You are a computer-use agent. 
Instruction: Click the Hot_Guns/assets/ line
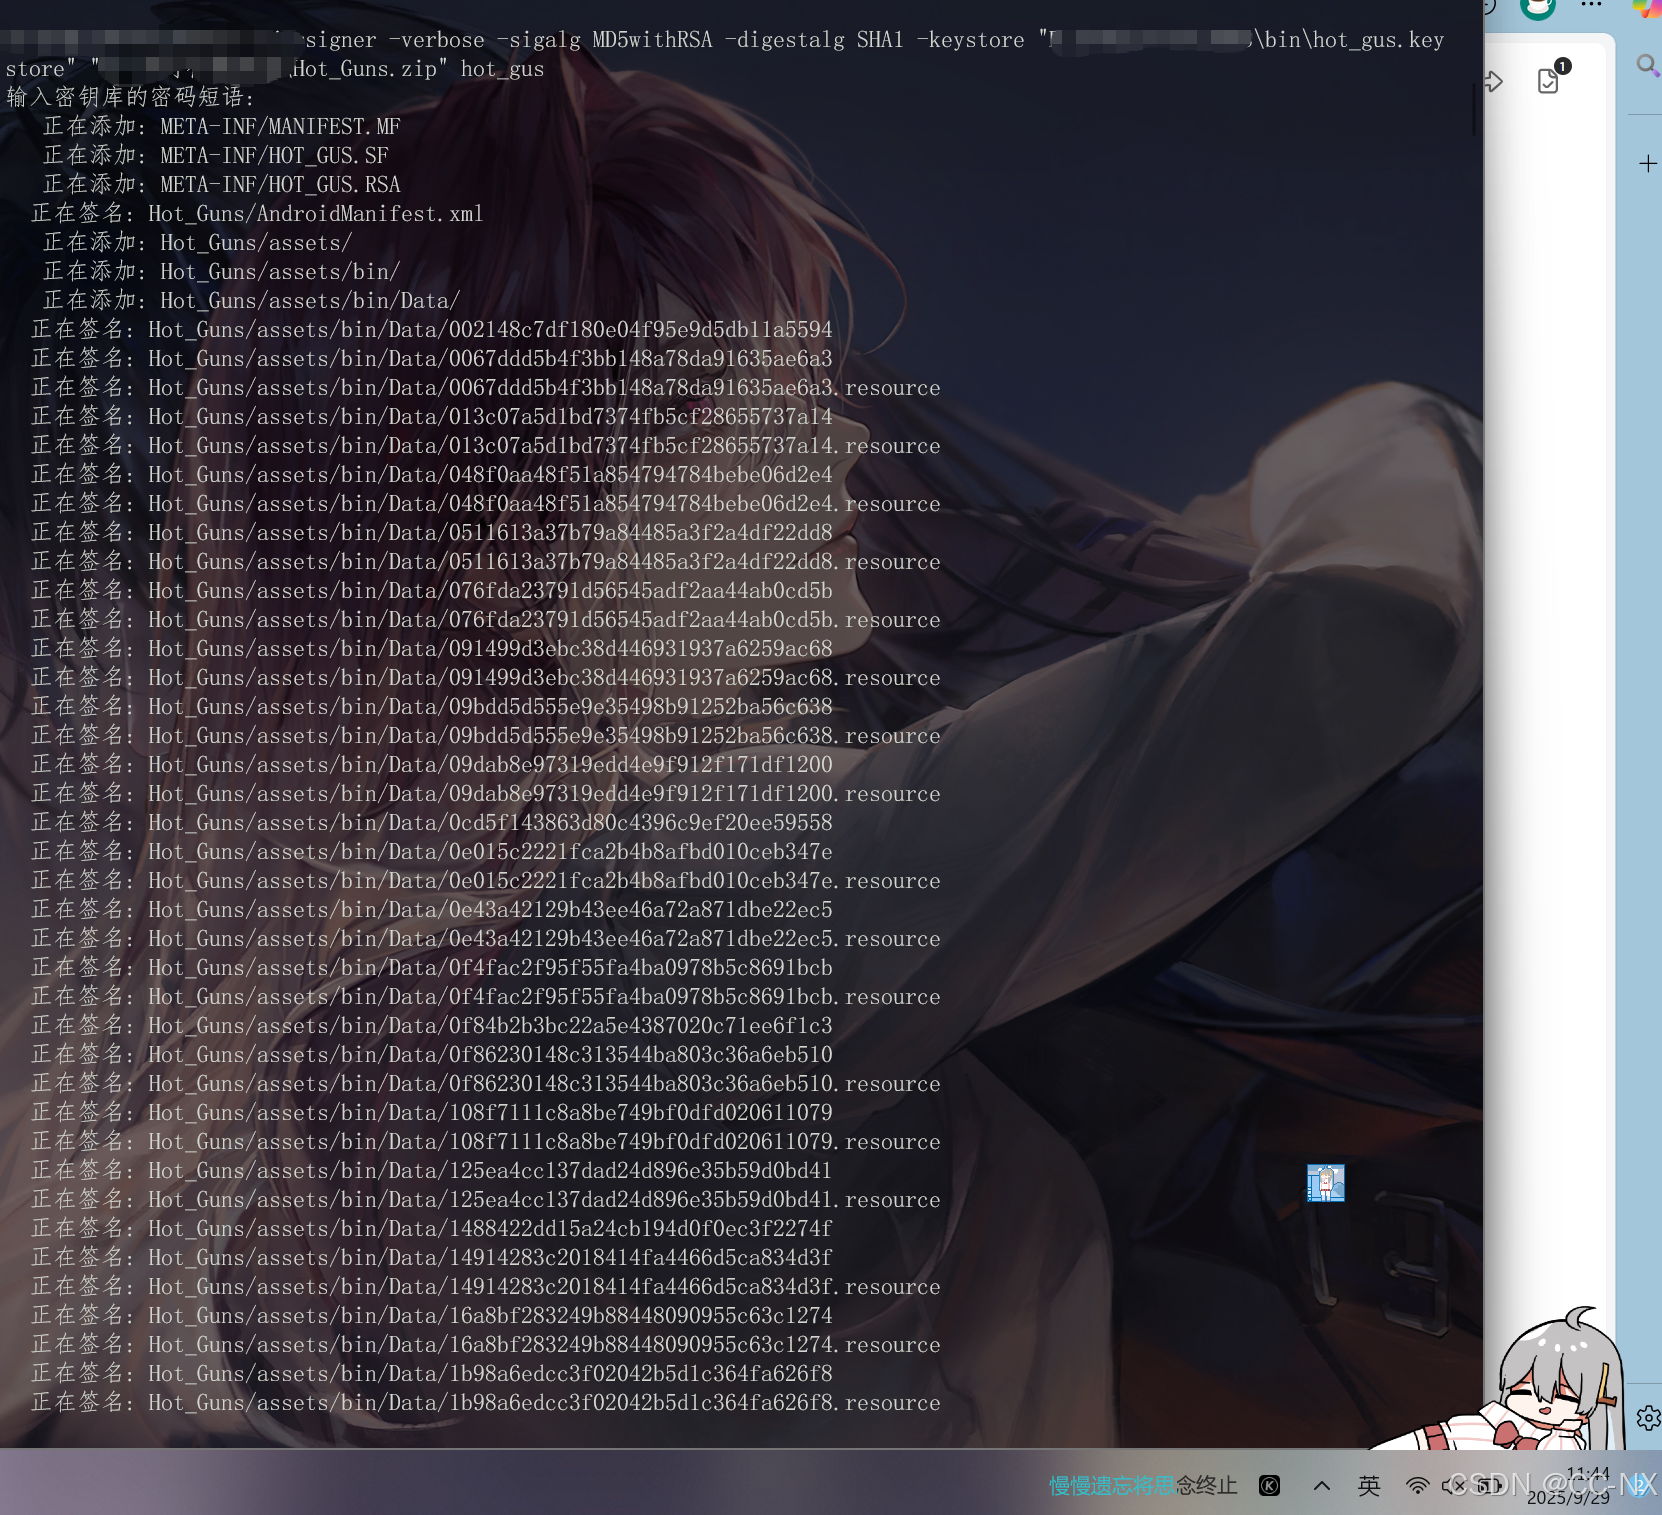click(x=198, y=243)
